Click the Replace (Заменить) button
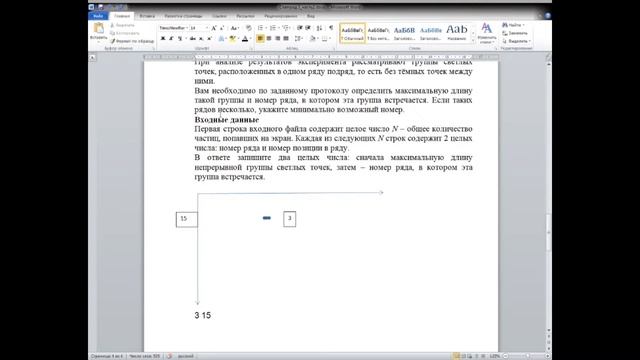The width and height of the screenshot is (640, 360). pos(515,33)
